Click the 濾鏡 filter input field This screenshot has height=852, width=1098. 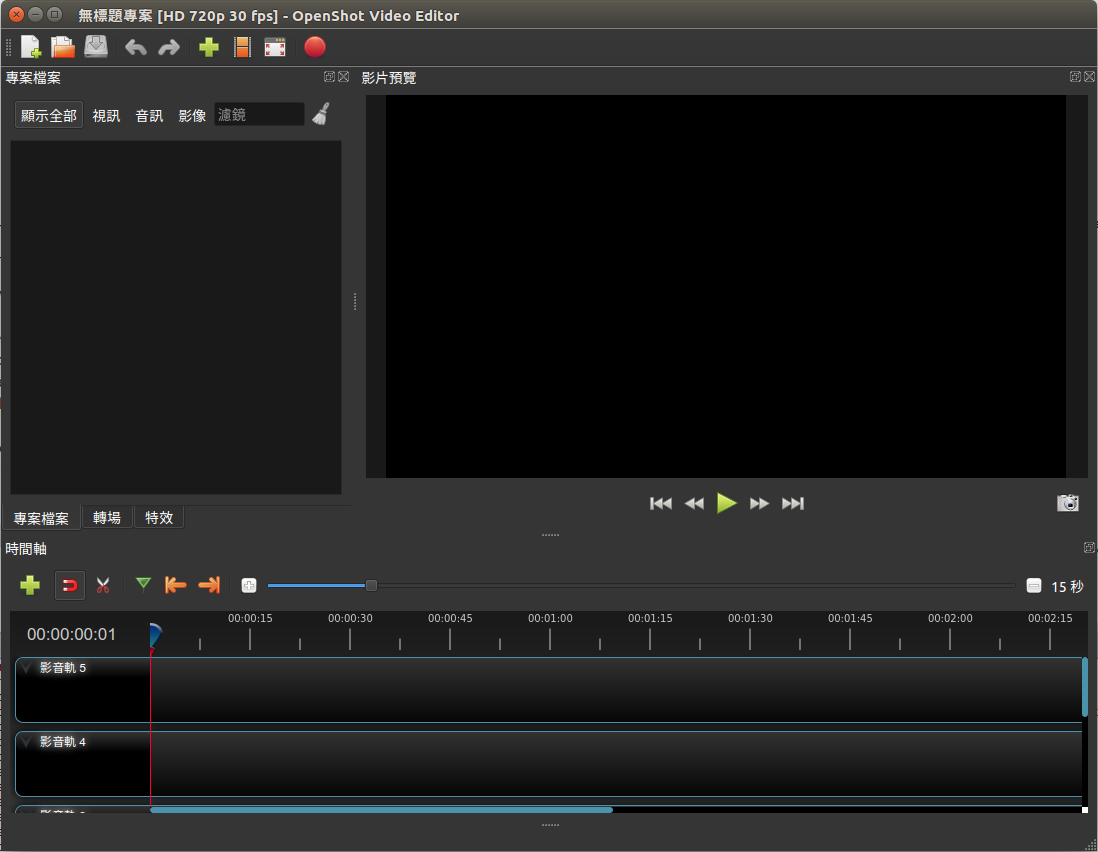click(x=259, y=115)
